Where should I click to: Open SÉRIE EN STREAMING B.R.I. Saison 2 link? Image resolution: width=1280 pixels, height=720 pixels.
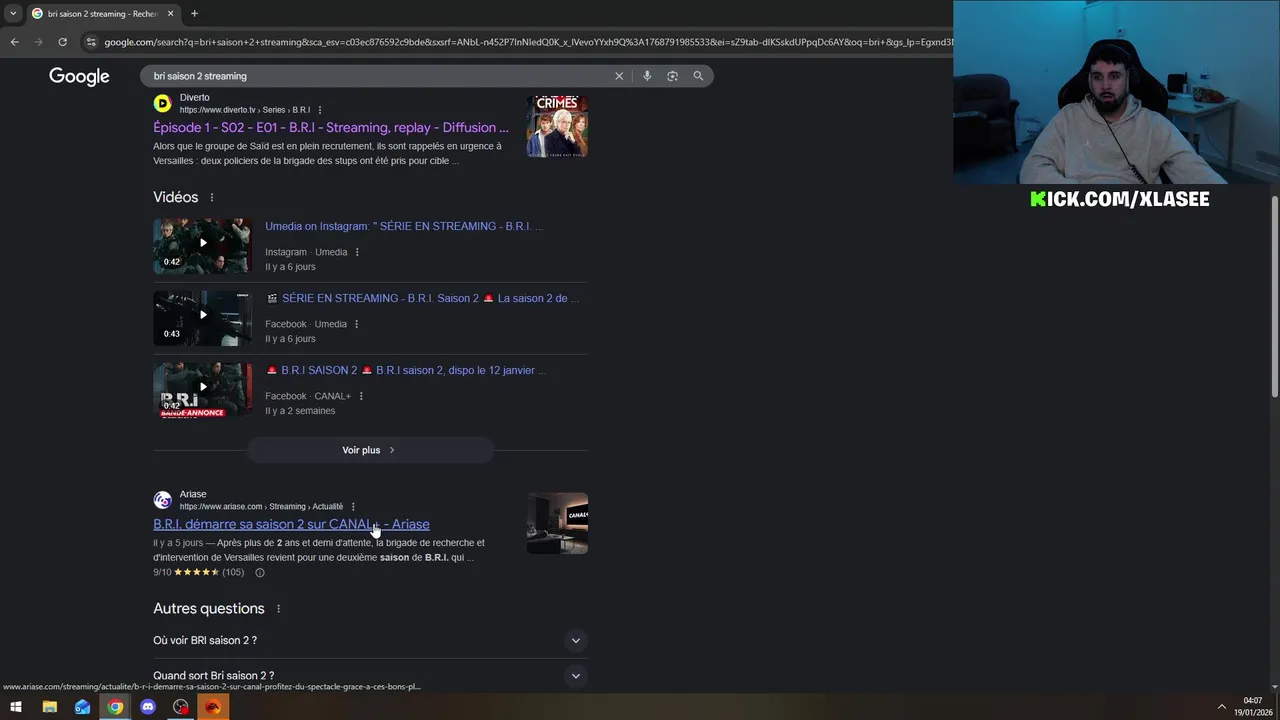pos(423,298)
